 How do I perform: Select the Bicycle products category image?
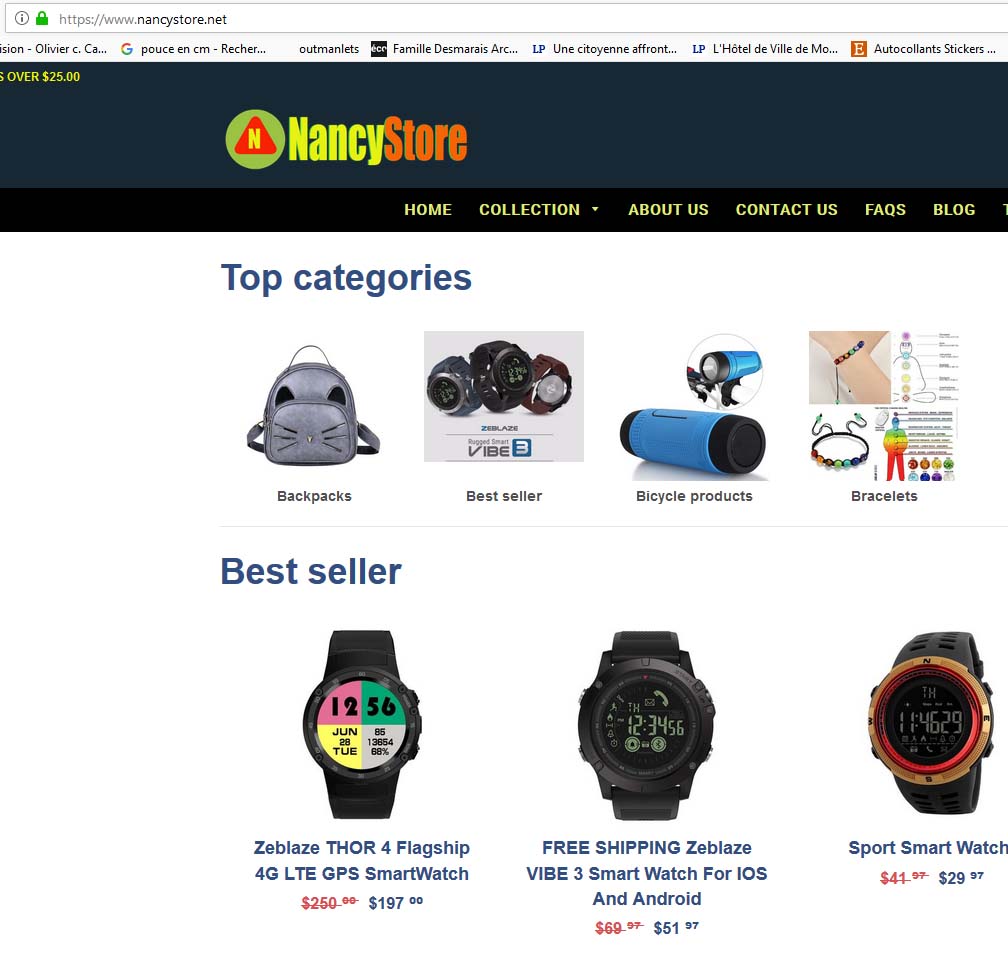(x=694, y=406)
